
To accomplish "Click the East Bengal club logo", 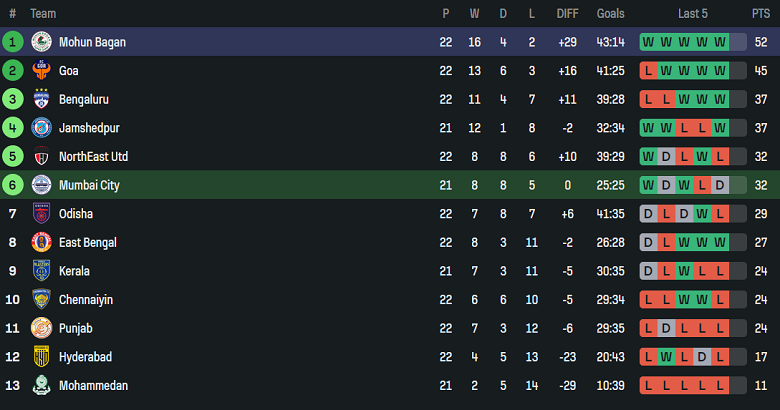I will click(41, 242).
